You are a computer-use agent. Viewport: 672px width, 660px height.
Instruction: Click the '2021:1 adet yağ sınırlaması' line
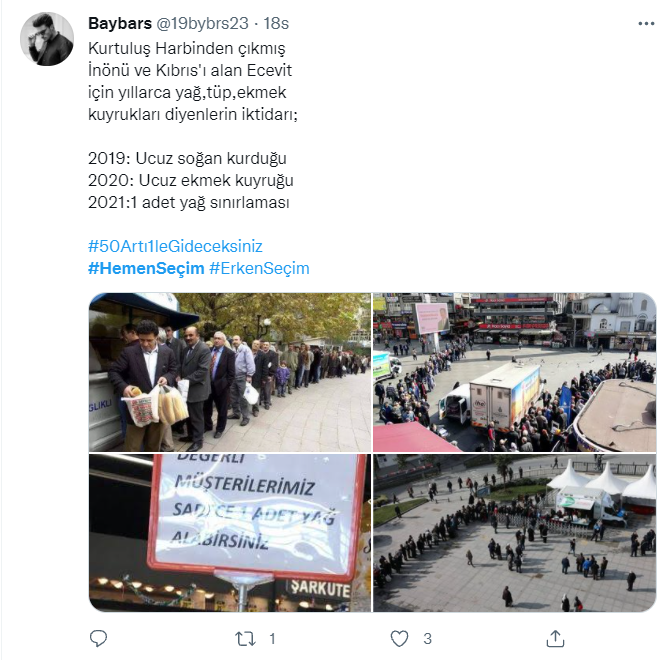[x=189, y=202]
